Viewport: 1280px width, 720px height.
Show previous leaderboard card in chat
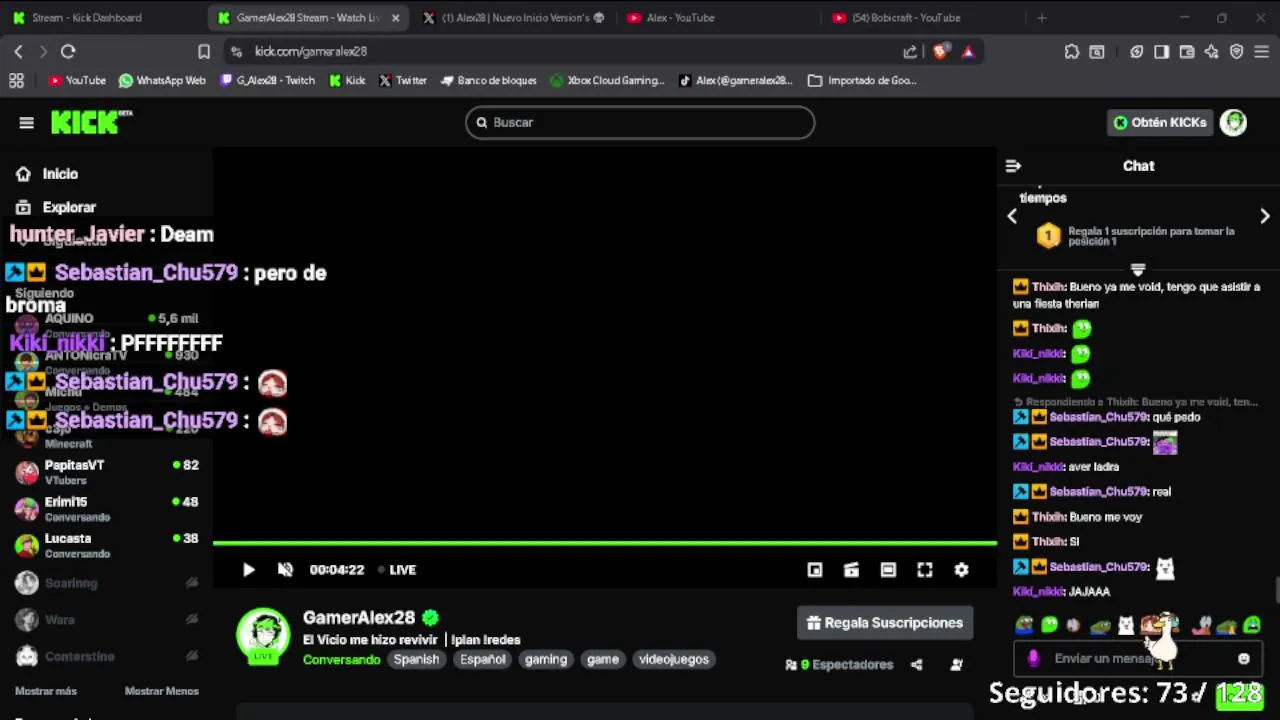click(1012, 216)
